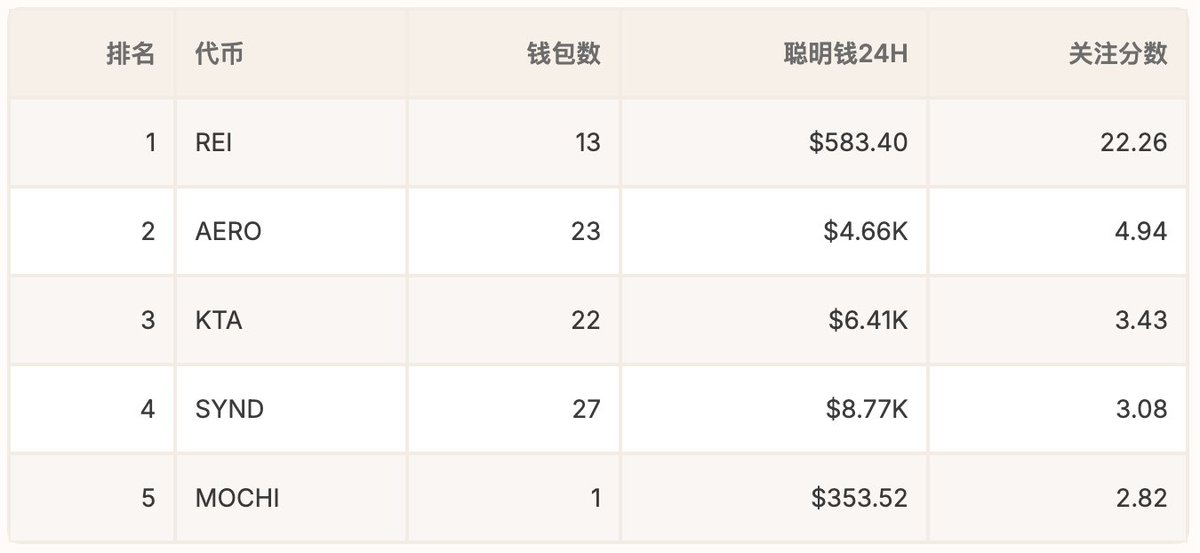Select the REI token name
This screenshot has height=553, width=1200.
coord(214,143)
